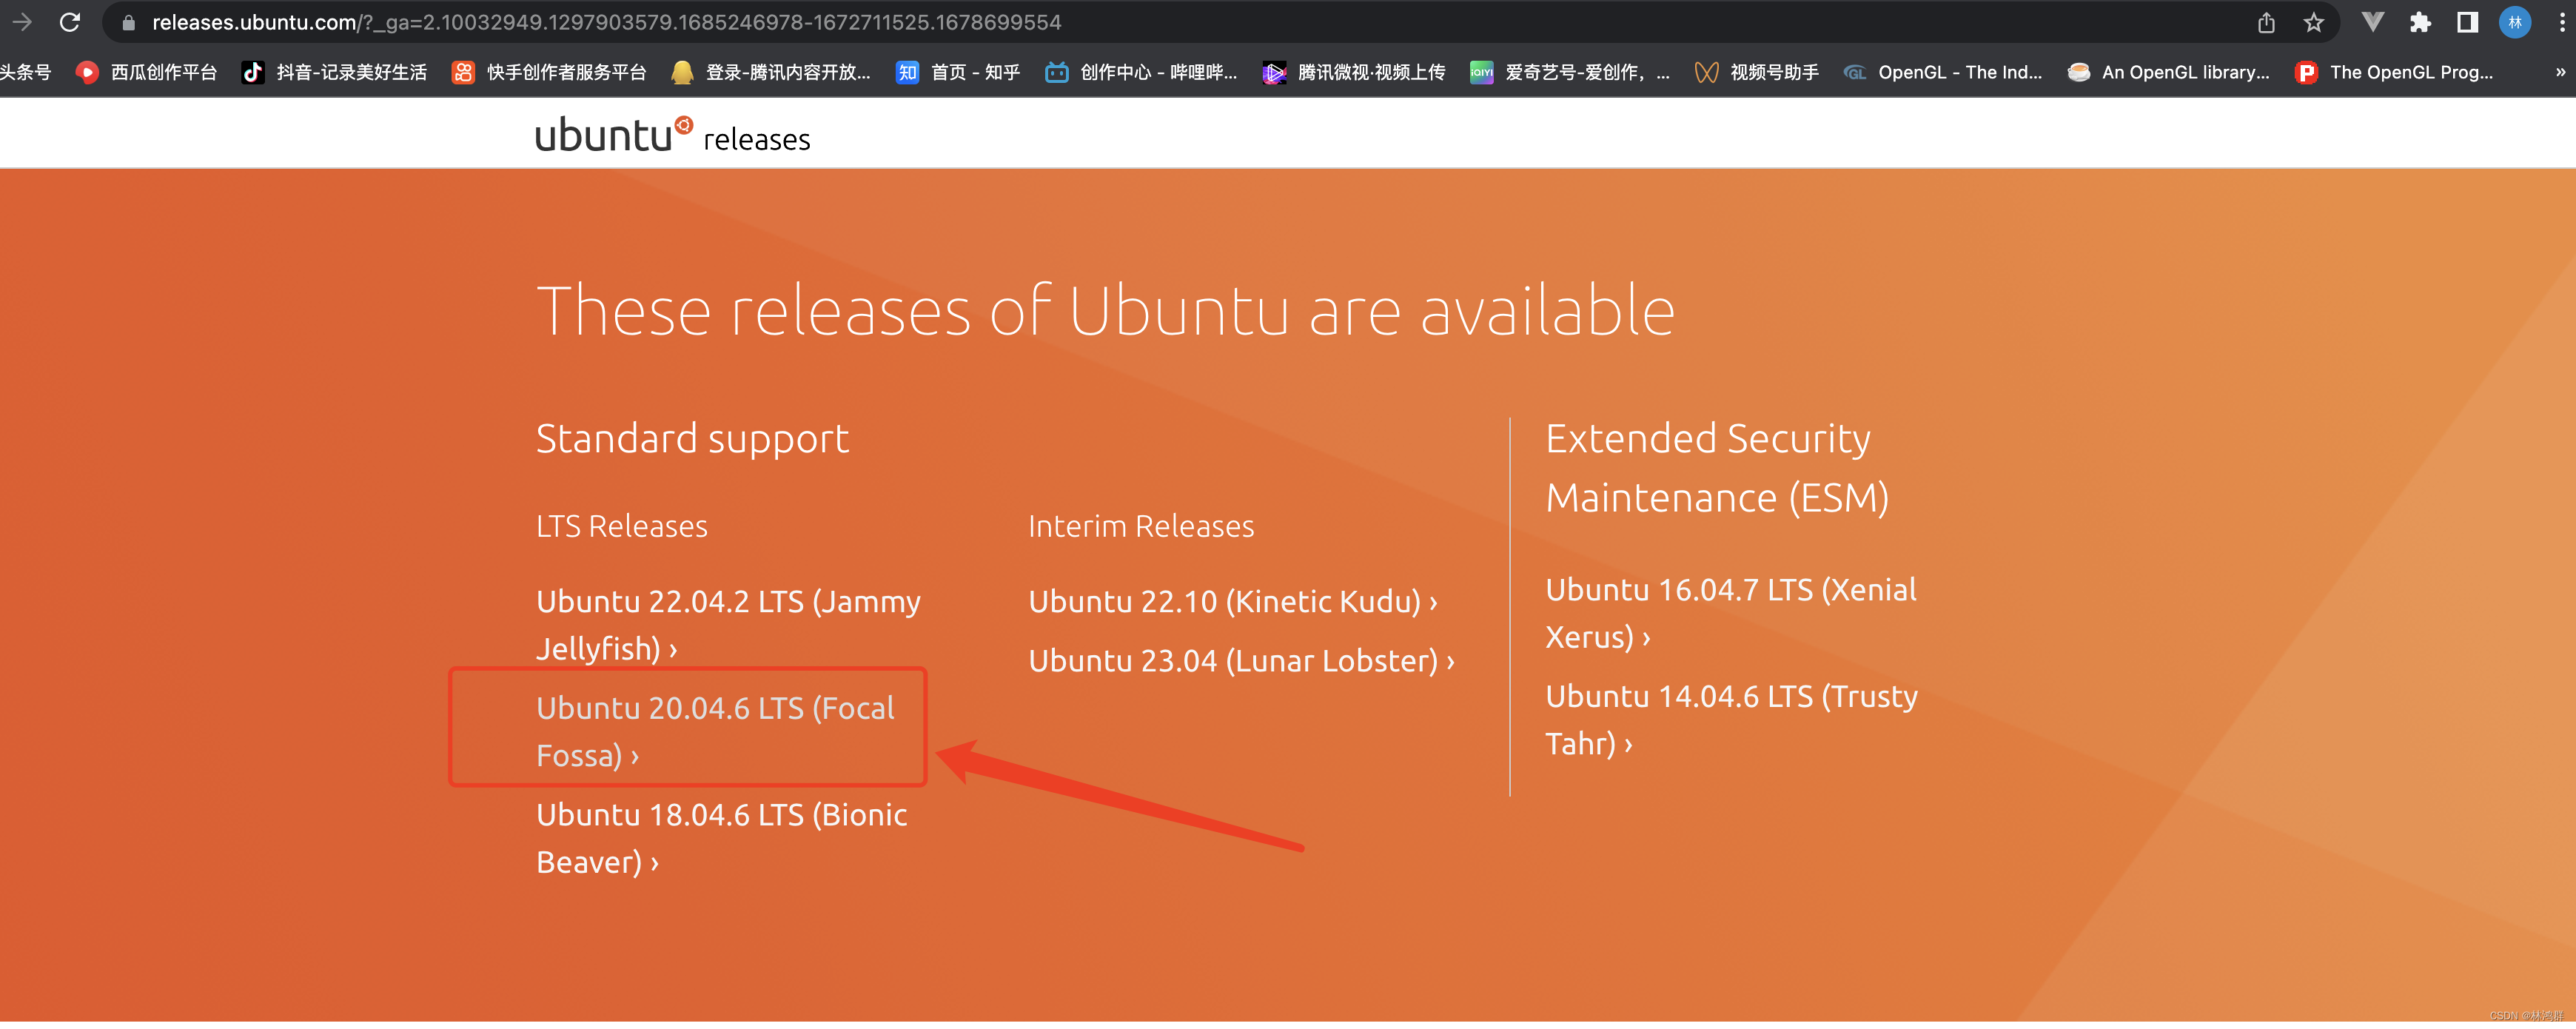
Task: Open the 登录-腾讯内容开放 bookmark
Action: coord(770,72)
